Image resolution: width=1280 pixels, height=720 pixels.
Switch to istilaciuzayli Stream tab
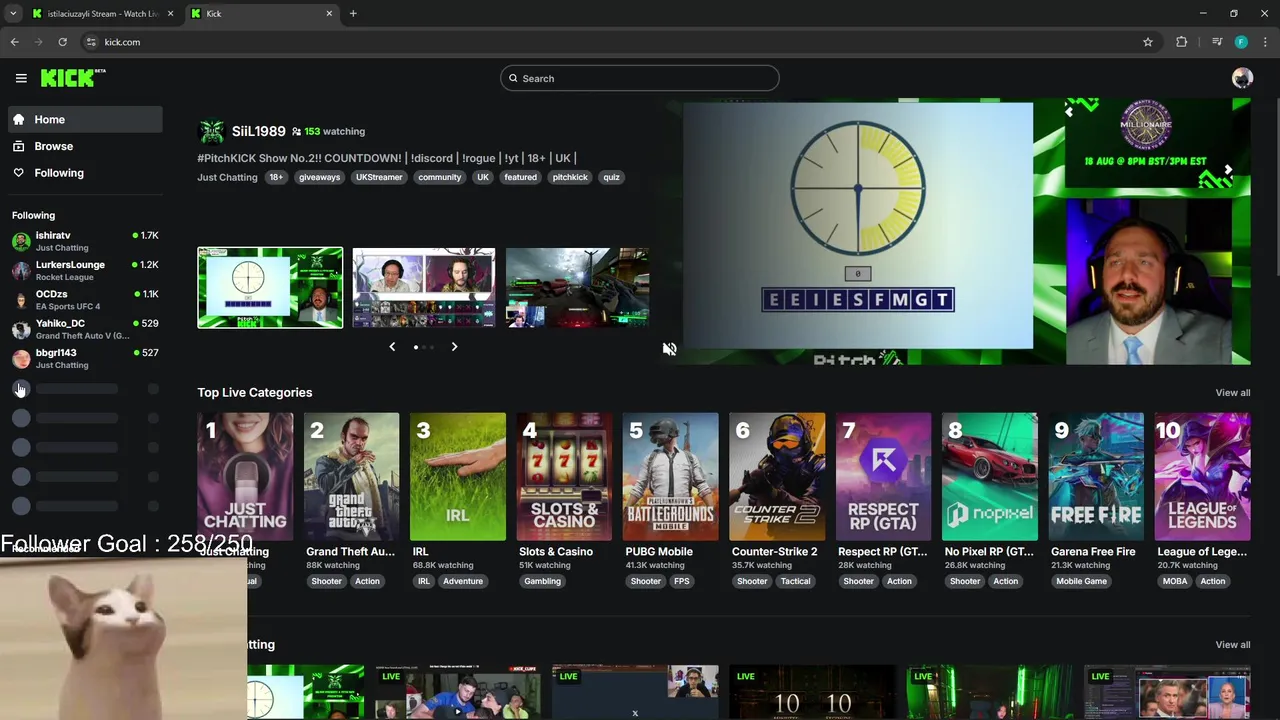pyautogui.click(x=102, y=13)
